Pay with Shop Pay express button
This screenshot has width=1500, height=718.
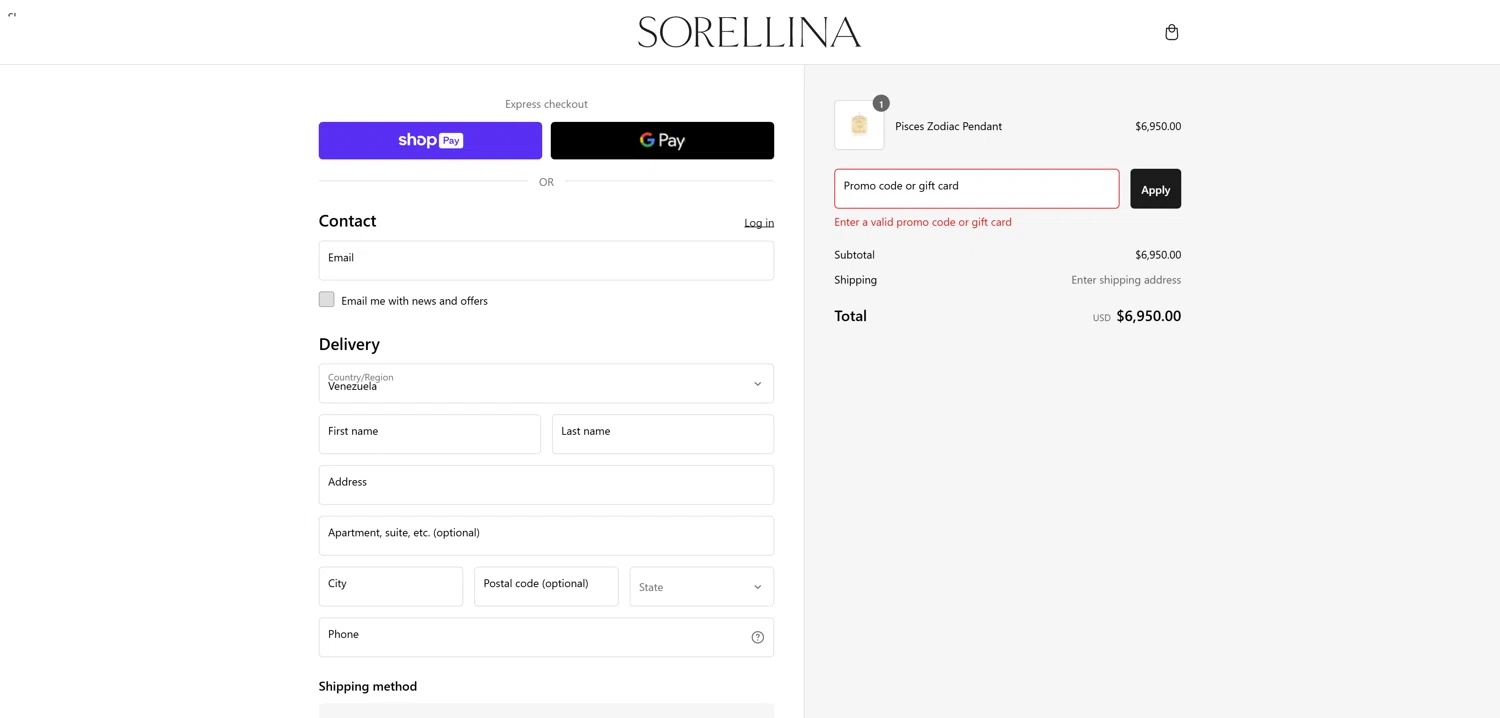point(430,141)
